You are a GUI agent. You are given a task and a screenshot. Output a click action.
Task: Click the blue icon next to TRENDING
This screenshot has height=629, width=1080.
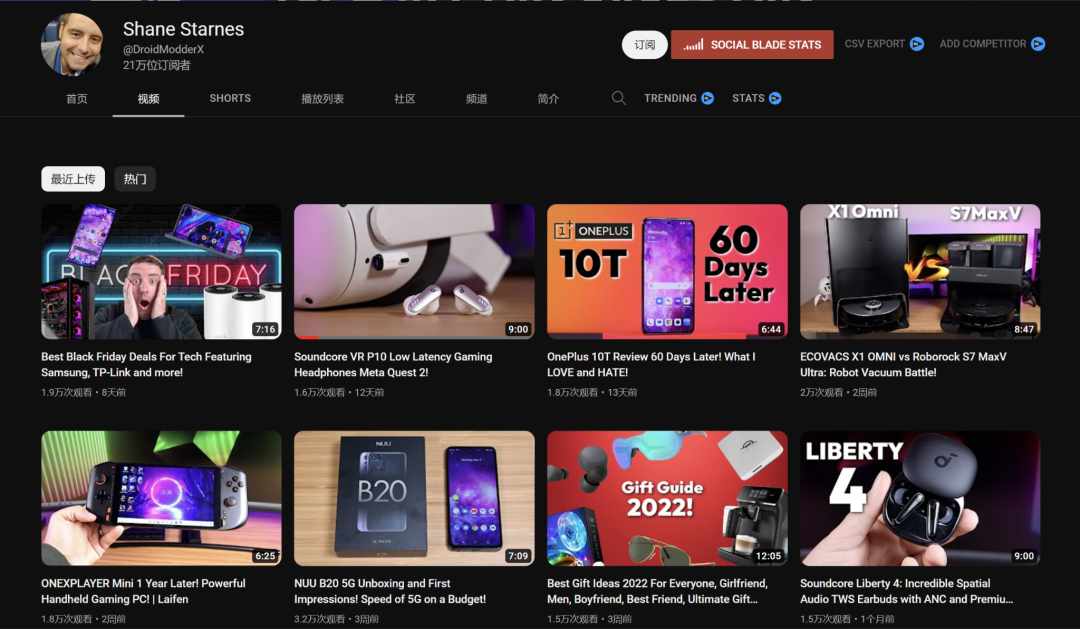[x=707, y=99]
